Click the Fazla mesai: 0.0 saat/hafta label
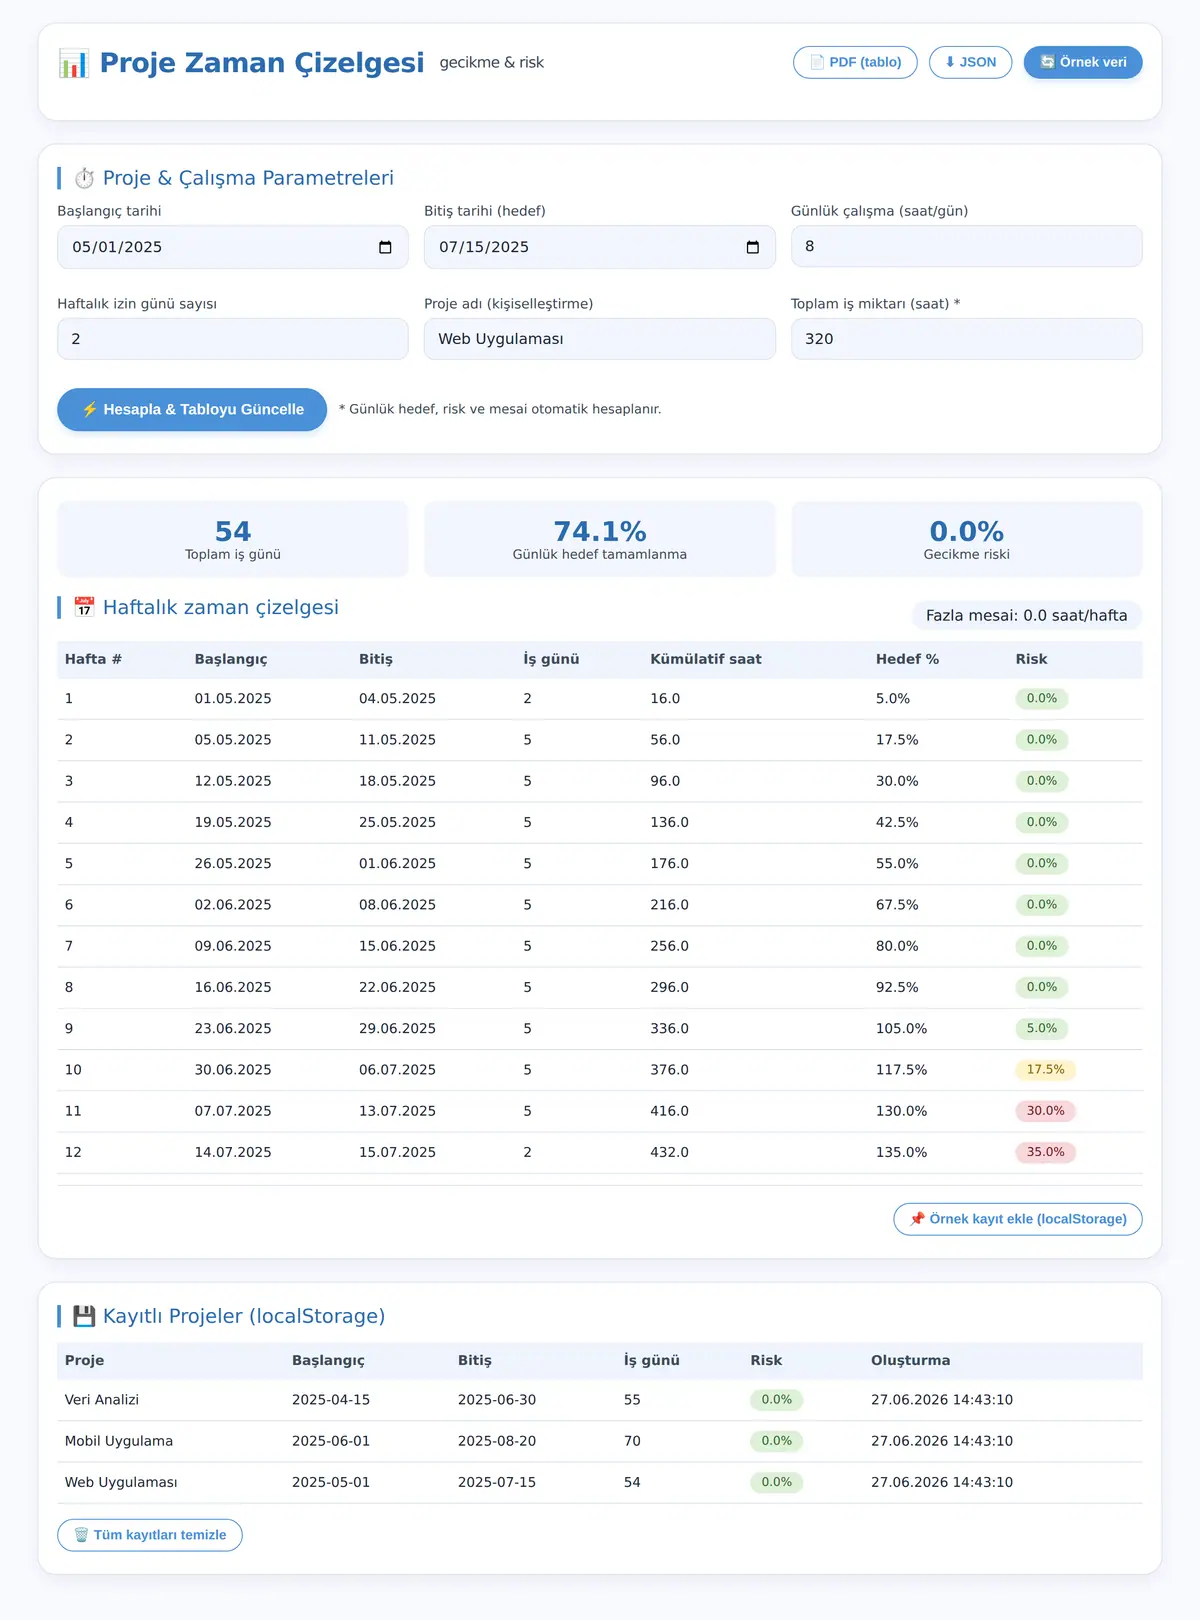1200x1620 pixels. click(1027, 616)
